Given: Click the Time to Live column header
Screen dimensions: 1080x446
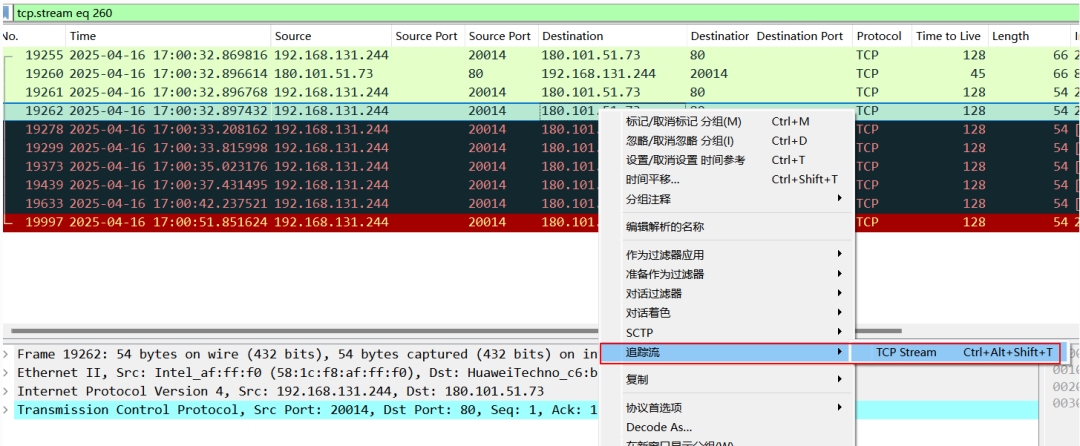Looking at the screenshot, I should 949,36.
